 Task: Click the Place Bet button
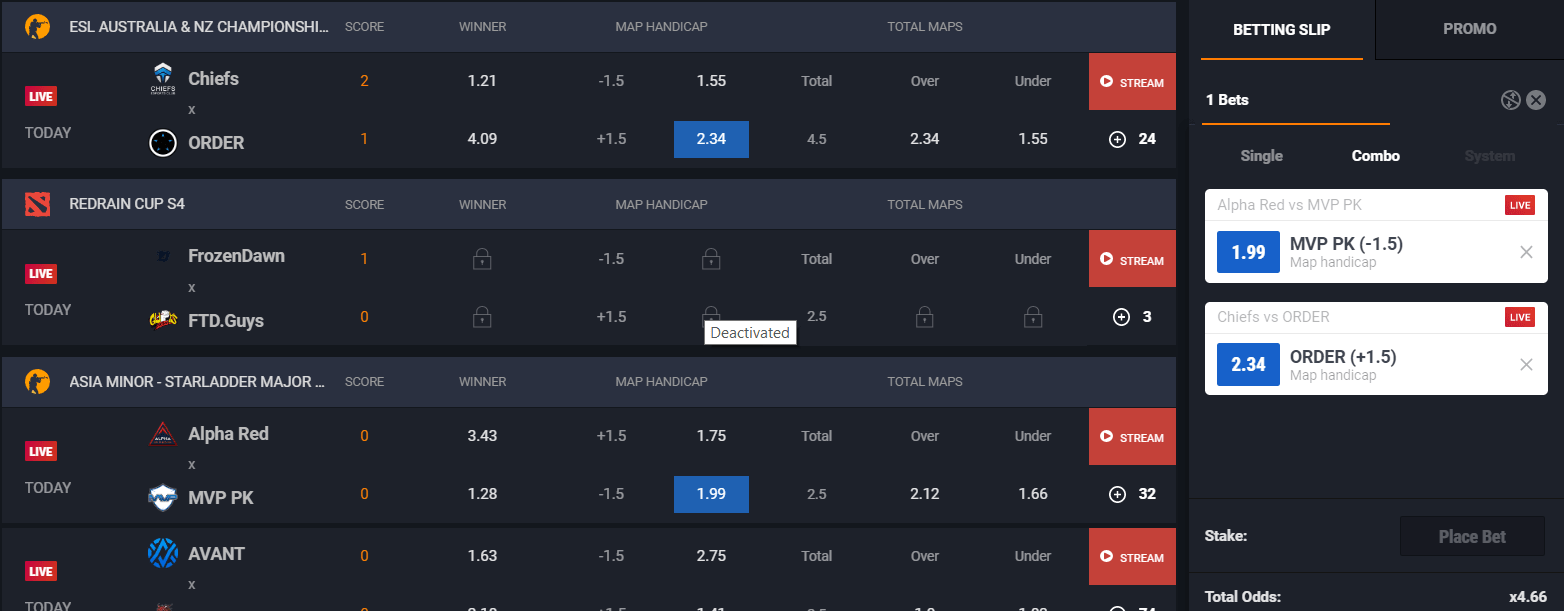coord(1472,536)
